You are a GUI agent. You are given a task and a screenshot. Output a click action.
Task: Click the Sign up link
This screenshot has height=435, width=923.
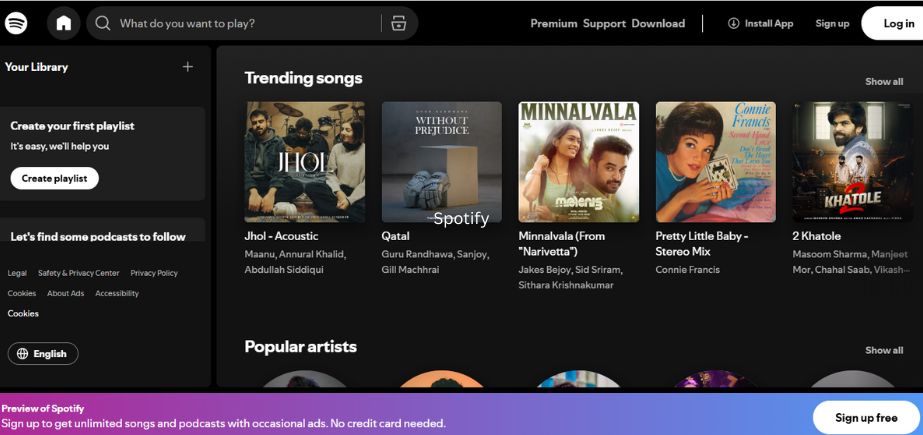(832, 24)
